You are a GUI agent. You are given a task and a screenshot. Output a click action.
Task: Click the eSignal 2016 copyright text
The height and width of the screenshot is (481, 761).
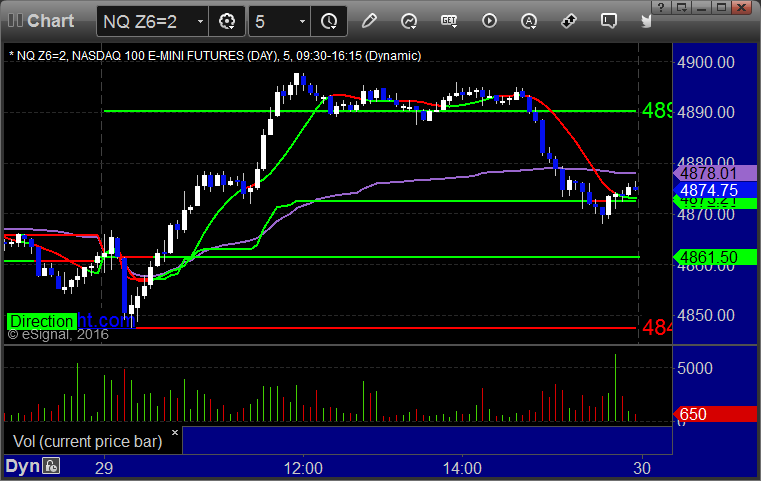click(58, 334)
